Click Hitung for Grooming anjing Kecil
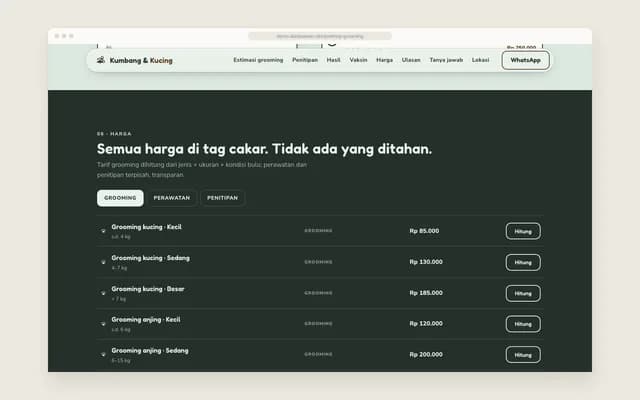 coord(523,324)
